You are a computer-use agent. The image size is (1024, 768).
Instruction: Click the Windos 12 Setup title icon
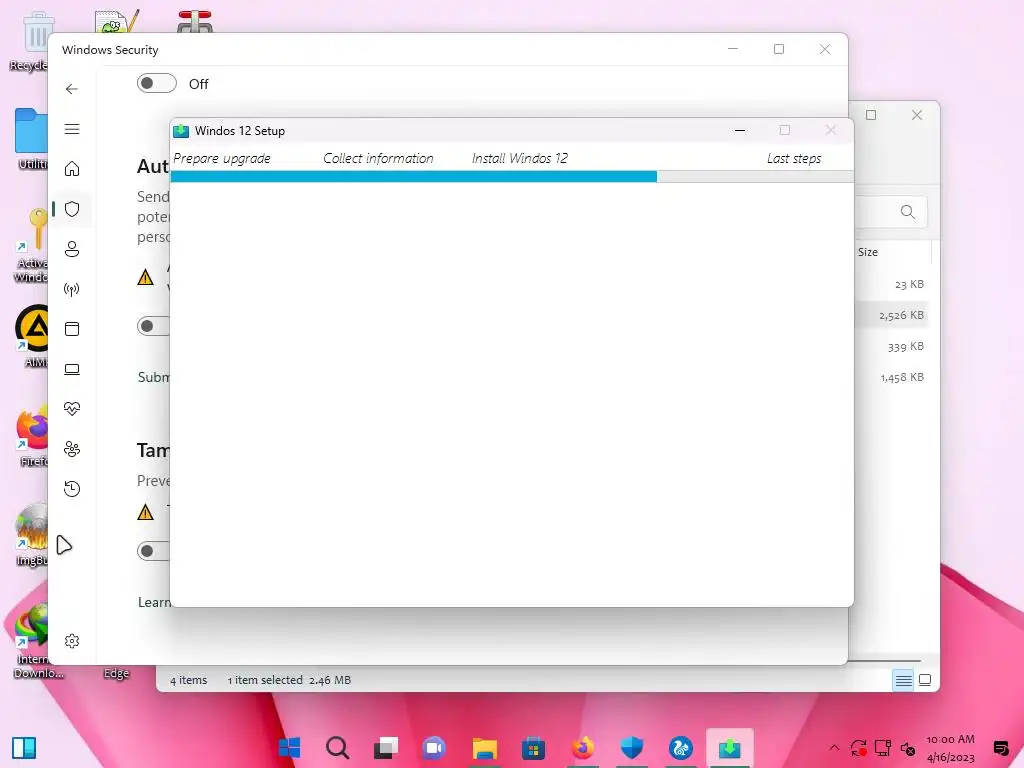point(181,131)
